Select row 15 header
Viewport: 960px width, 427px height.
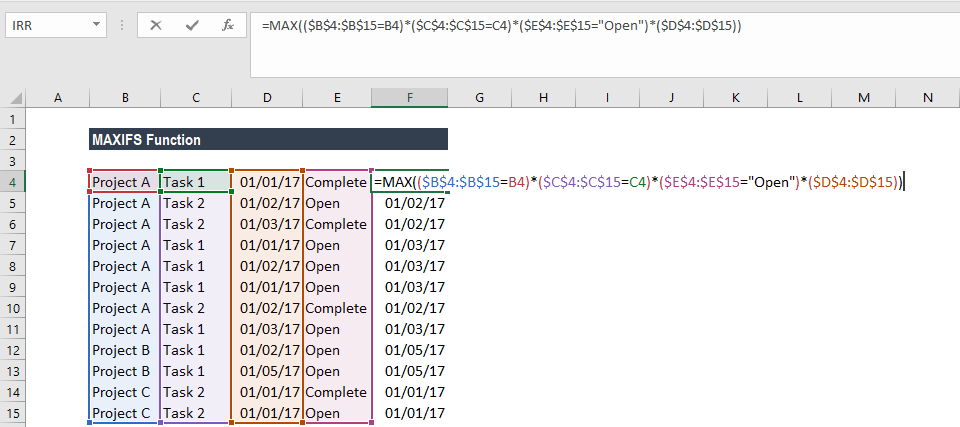click(13, 413)
